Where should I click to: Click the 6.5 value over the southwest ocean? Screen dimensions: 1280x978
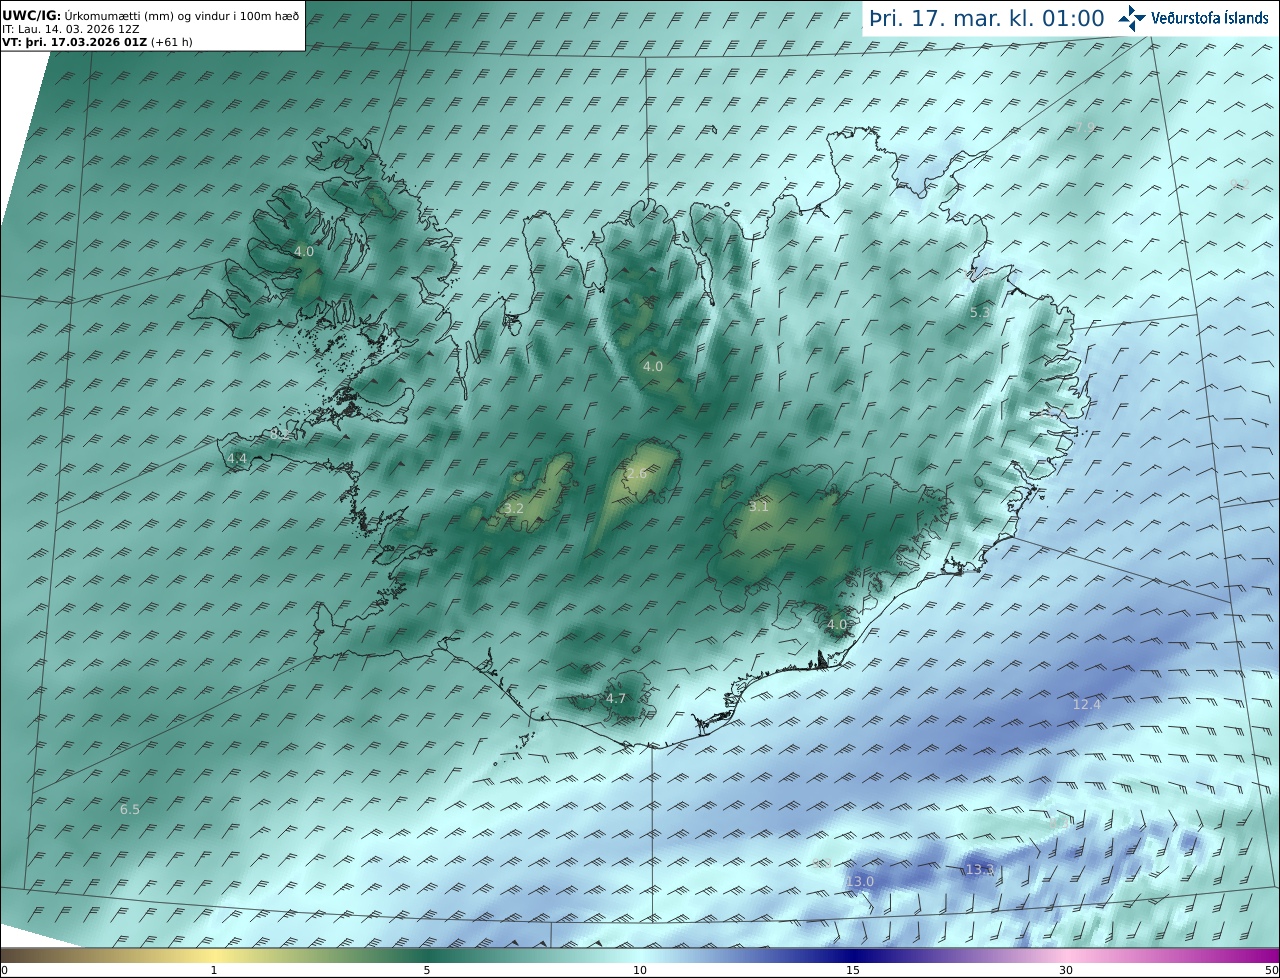pyautogui.click(x=130, y=809)
